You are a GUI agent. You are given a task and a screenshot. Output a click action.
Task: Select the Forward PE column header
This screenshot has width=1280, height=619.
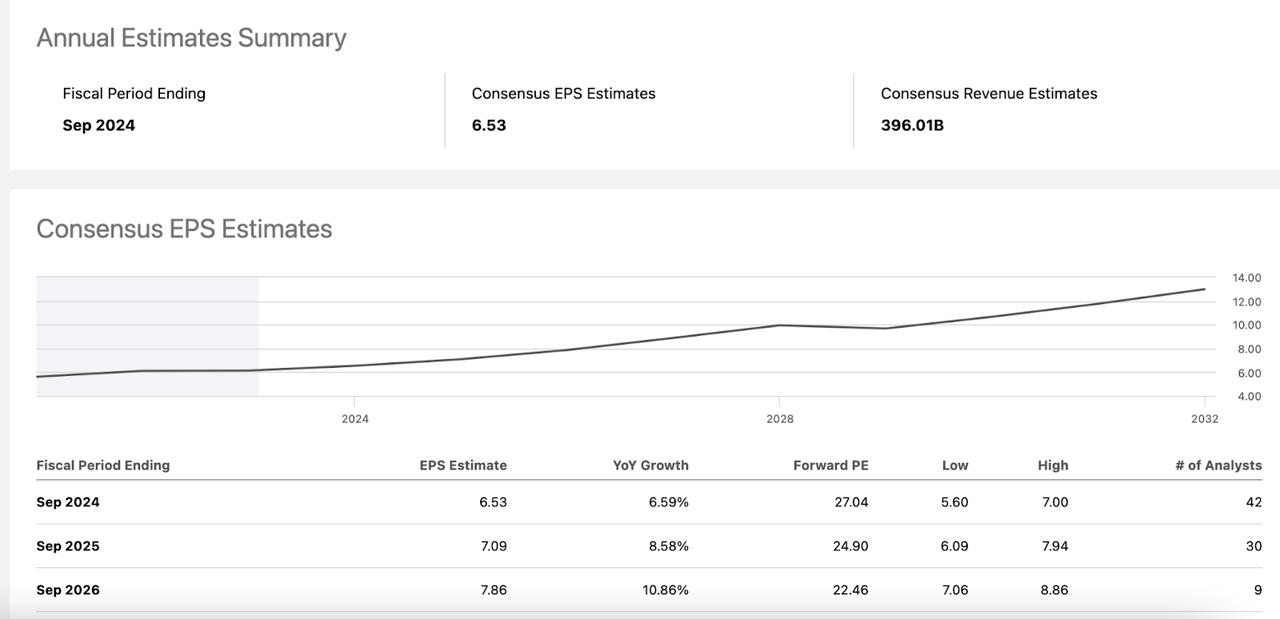point(830,465)
